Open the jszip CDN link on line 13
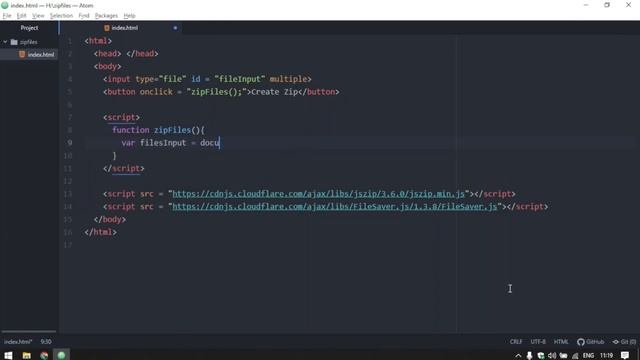This screenshot has width=640, height=360. click(318, 194)
